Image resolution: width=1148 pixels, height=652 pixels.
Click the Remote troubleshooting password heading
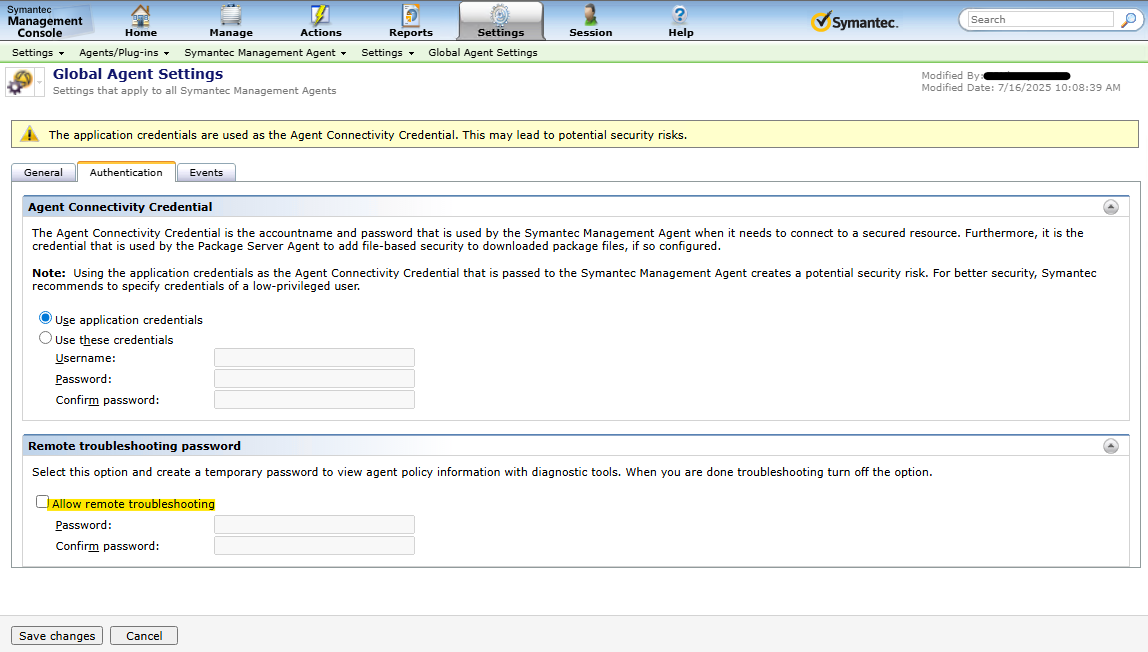coord(134,446)
